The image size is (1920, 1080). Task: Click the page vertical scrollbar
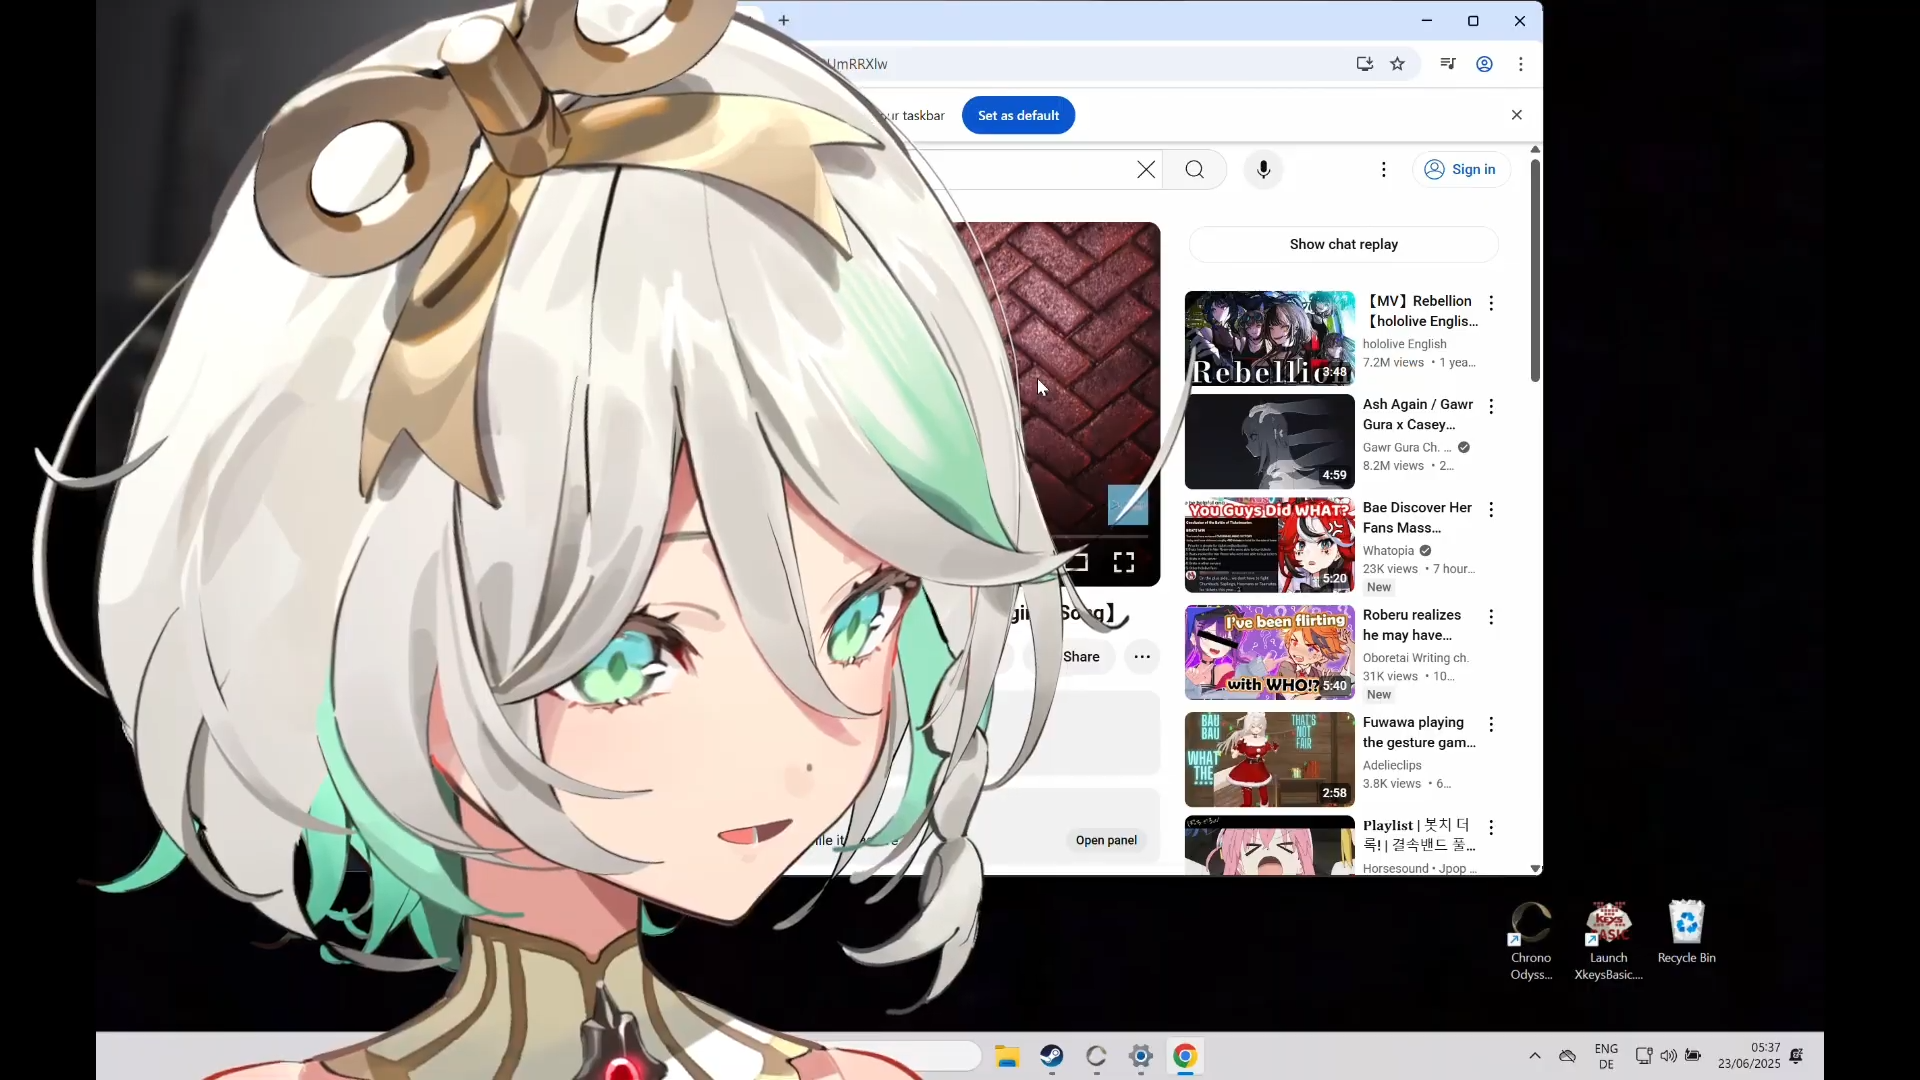point(1535,270)
